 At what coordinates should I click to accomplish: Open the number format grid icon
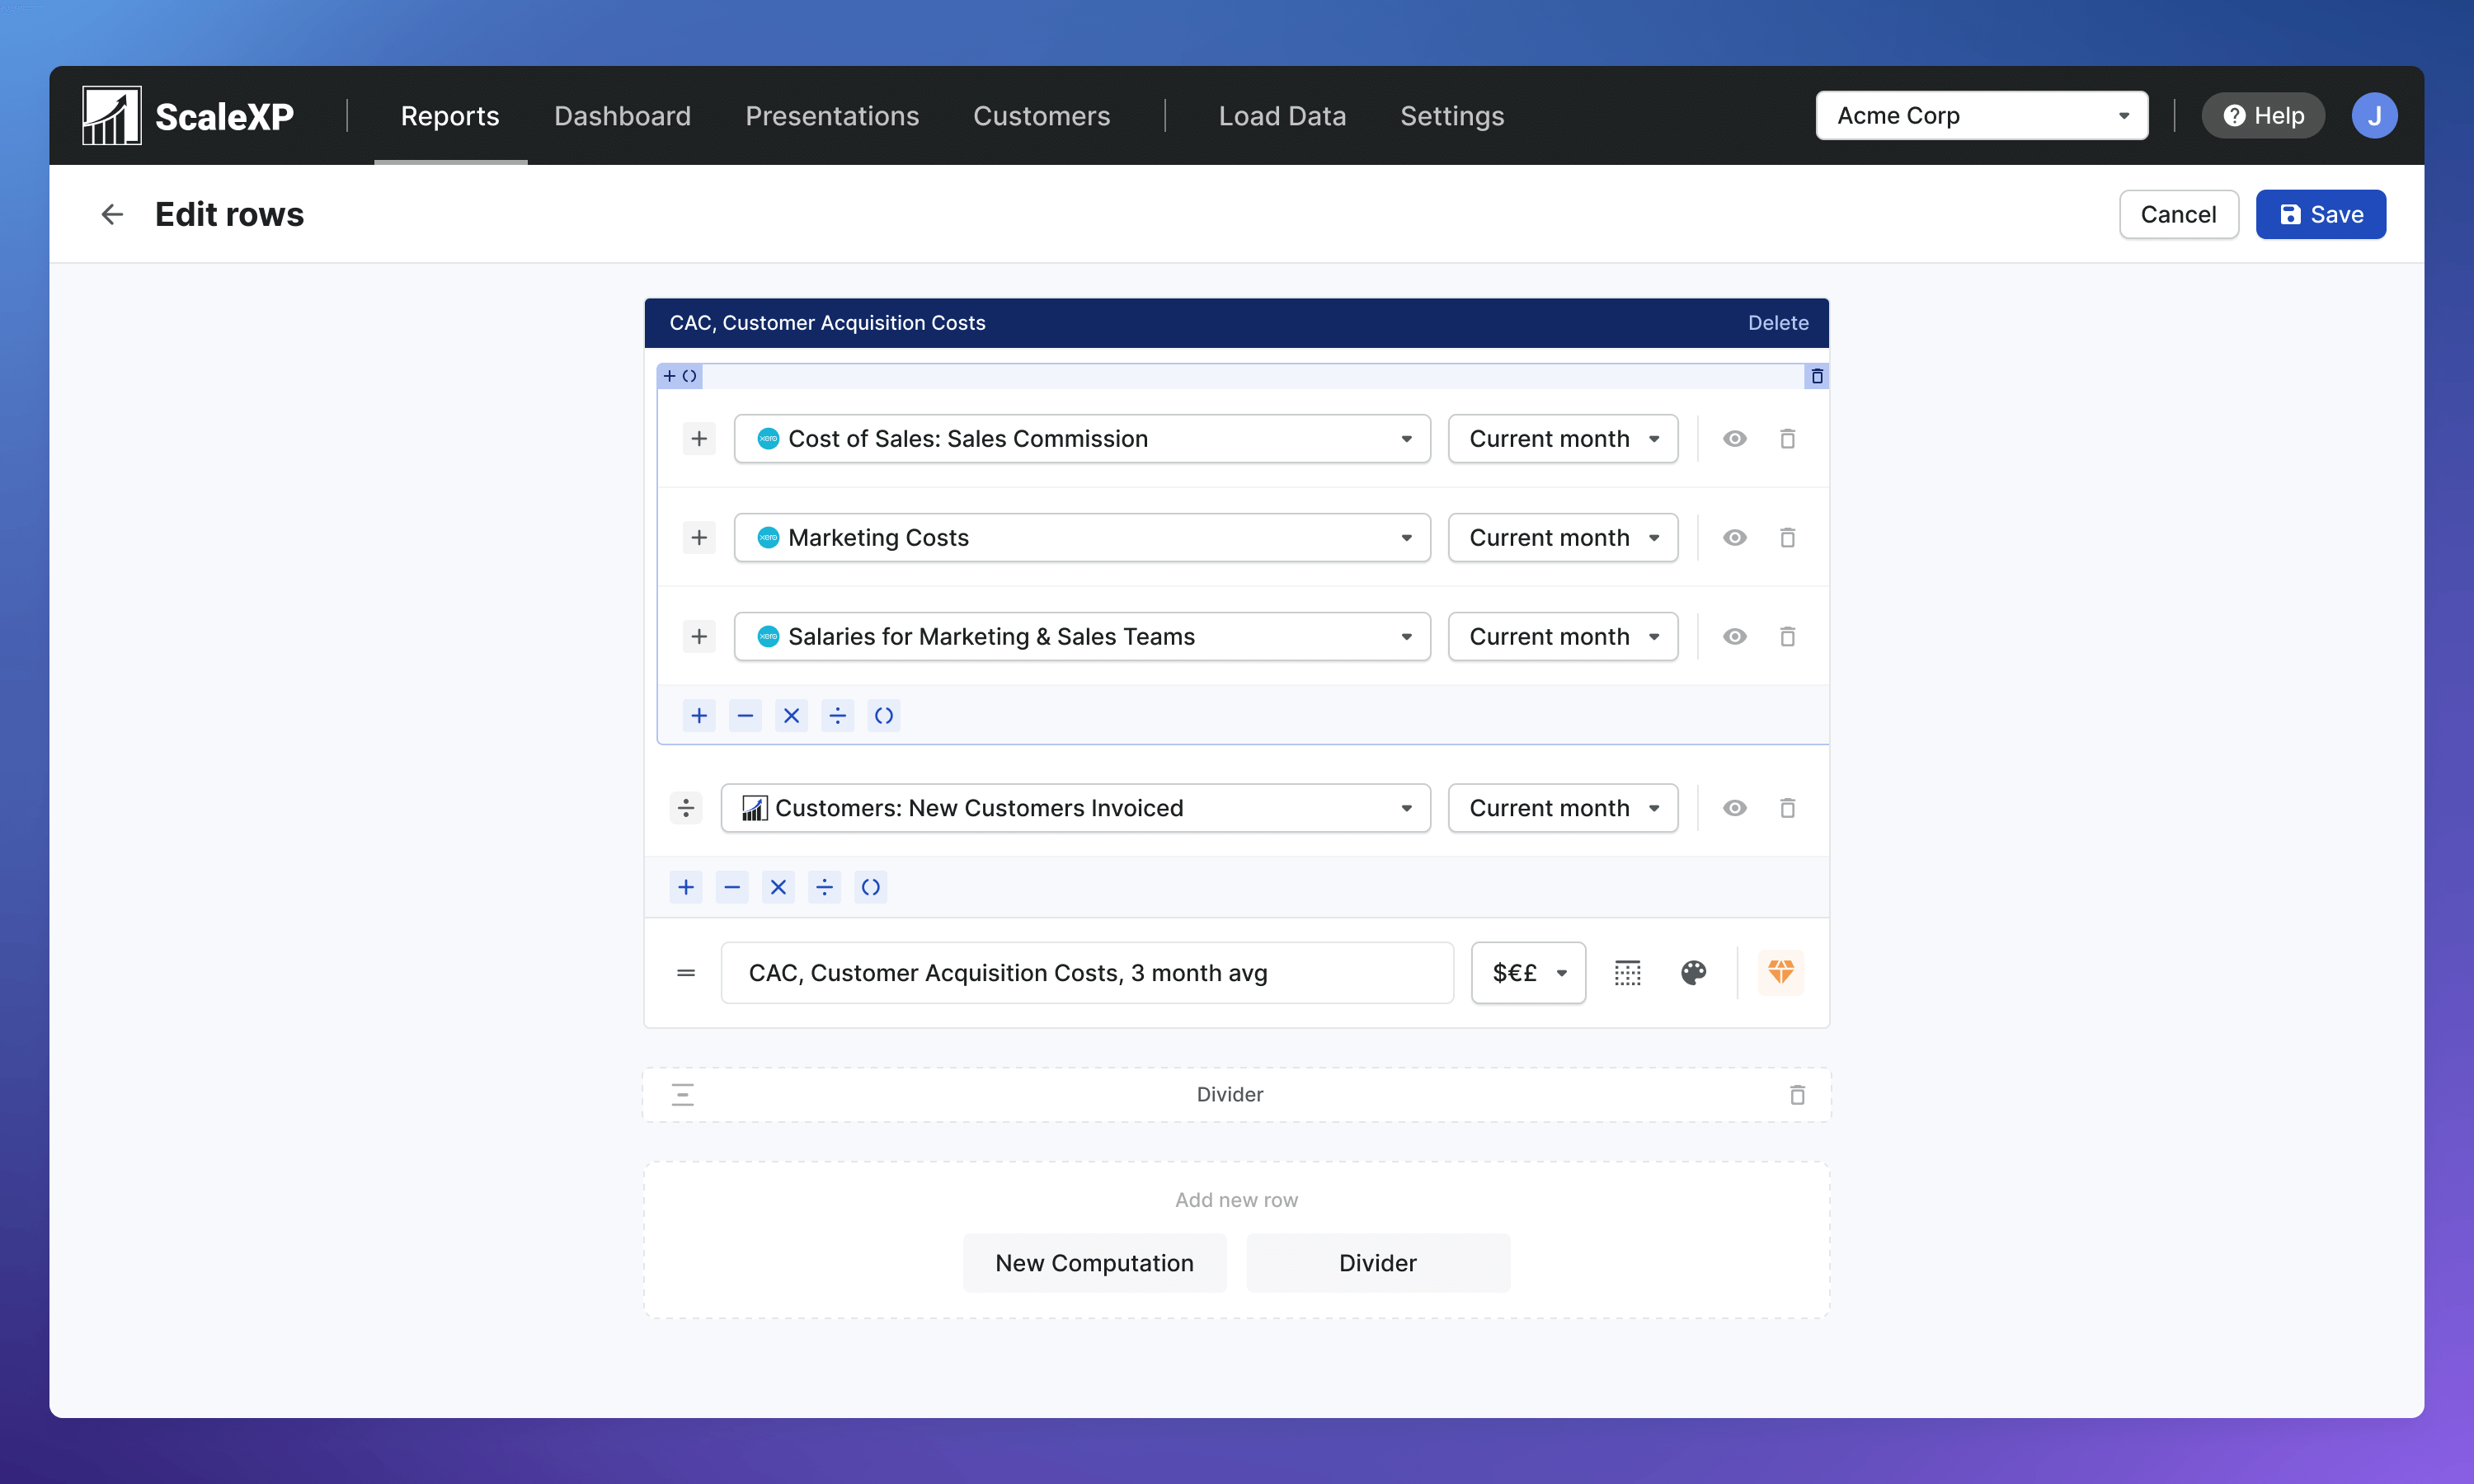click(x=1627, y=973)
